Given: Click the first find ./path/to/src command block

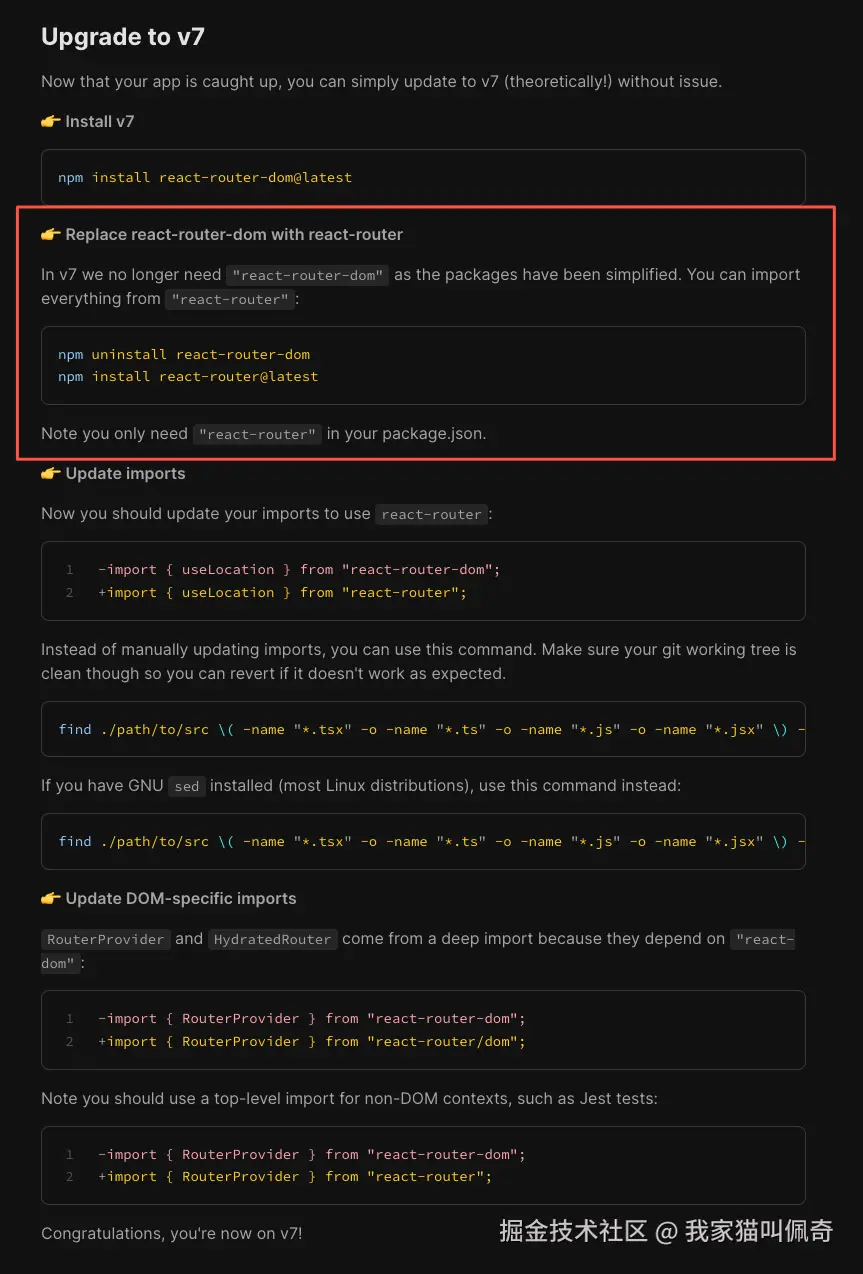Looking at the screenshot, I should [423, 730].
